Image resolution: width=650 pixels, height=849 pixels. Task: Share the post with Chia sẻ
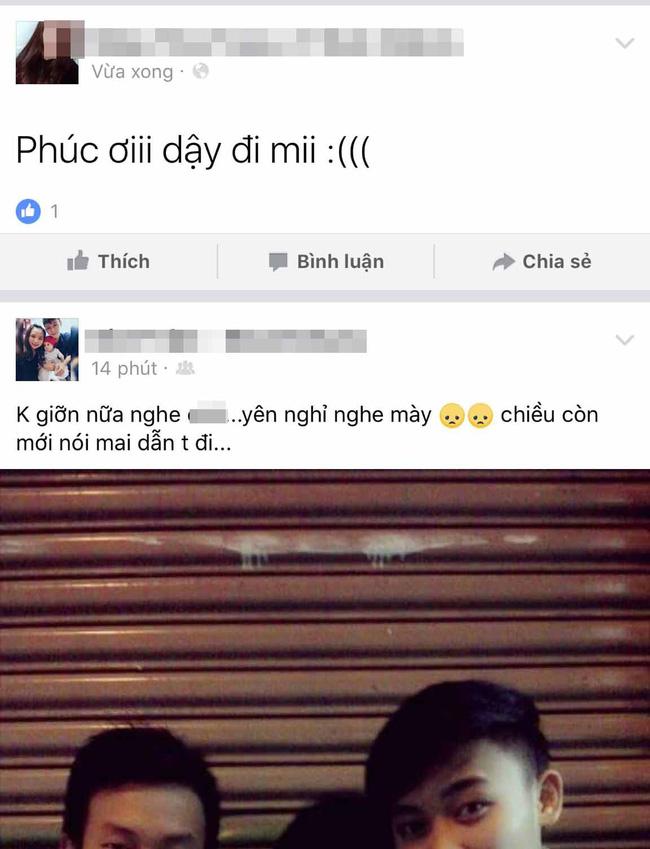click(x=542, y=262)
